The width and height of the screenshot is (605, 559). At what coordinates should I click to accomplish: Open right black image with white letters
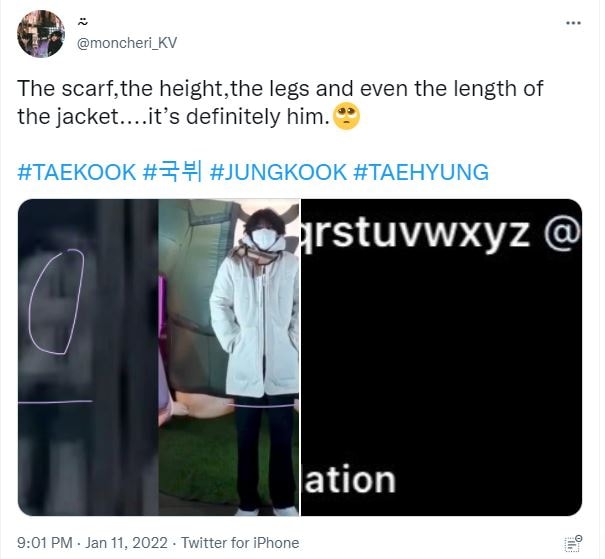[x=441, y=357]
